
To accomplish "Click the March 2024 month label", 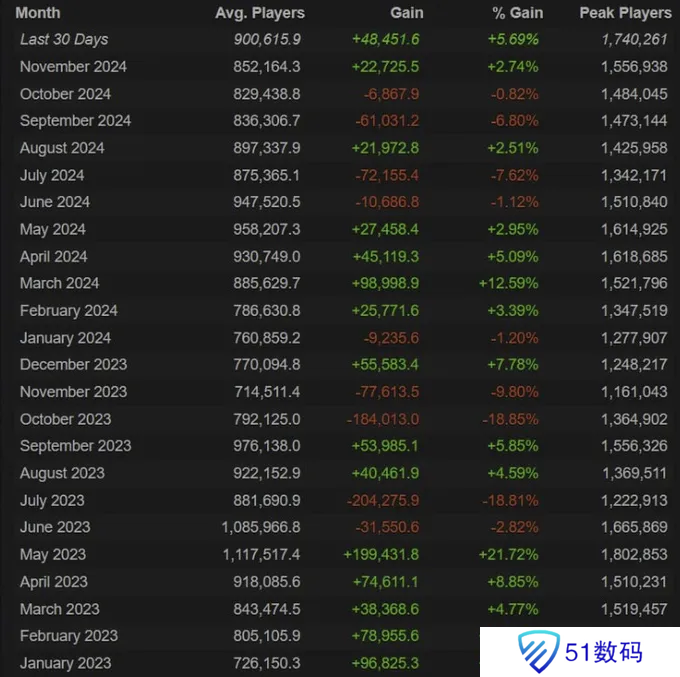I will coord(59,283).
